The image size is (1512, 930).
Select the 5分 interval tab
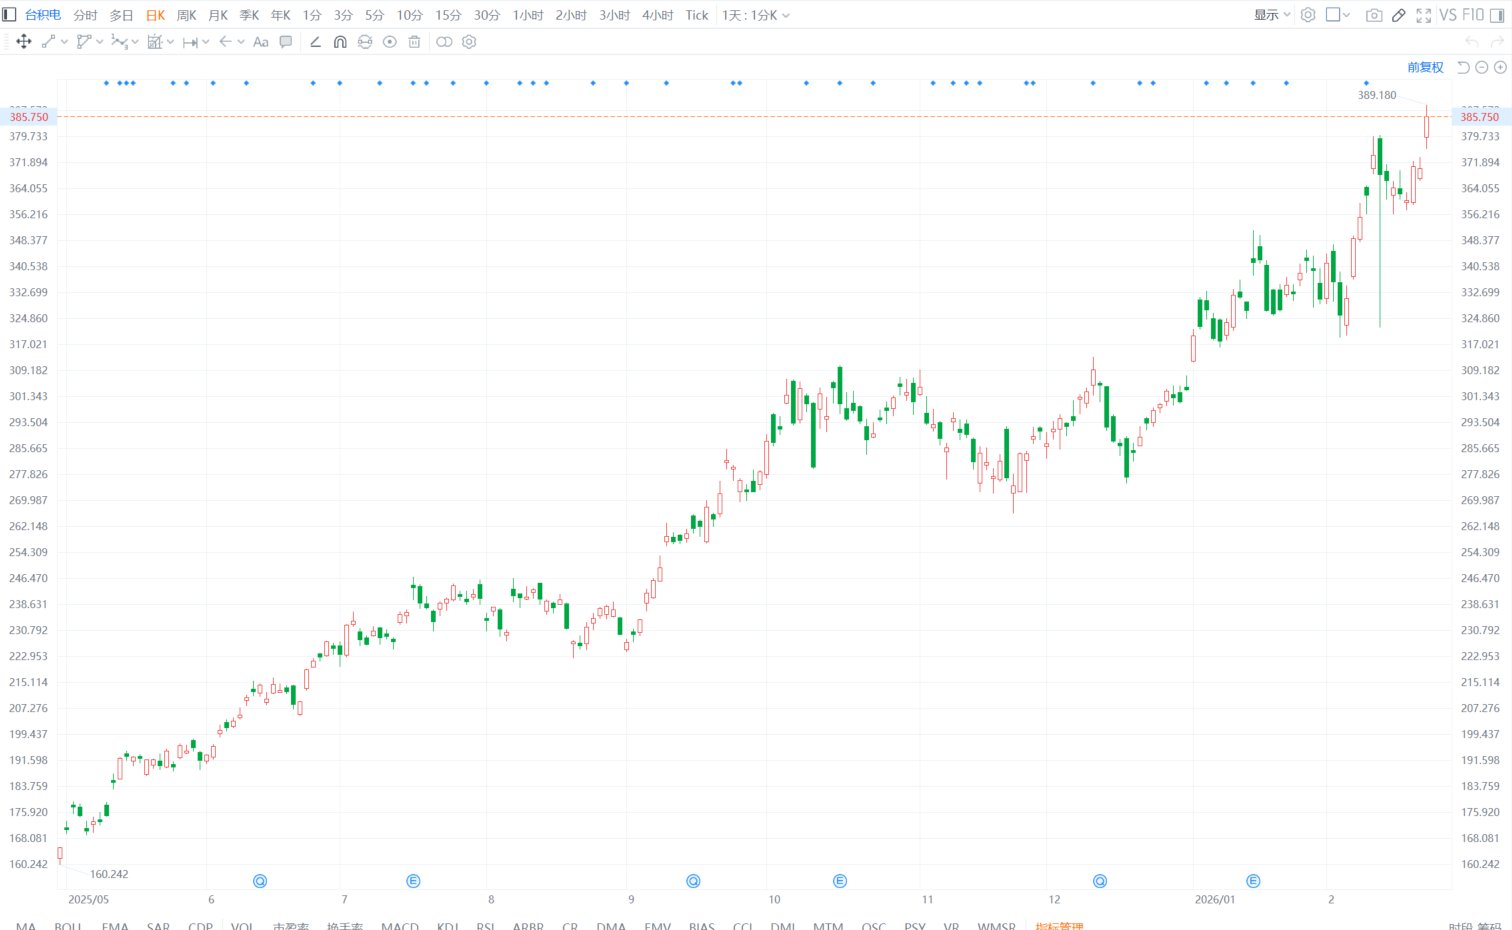[x=374, y=15]
